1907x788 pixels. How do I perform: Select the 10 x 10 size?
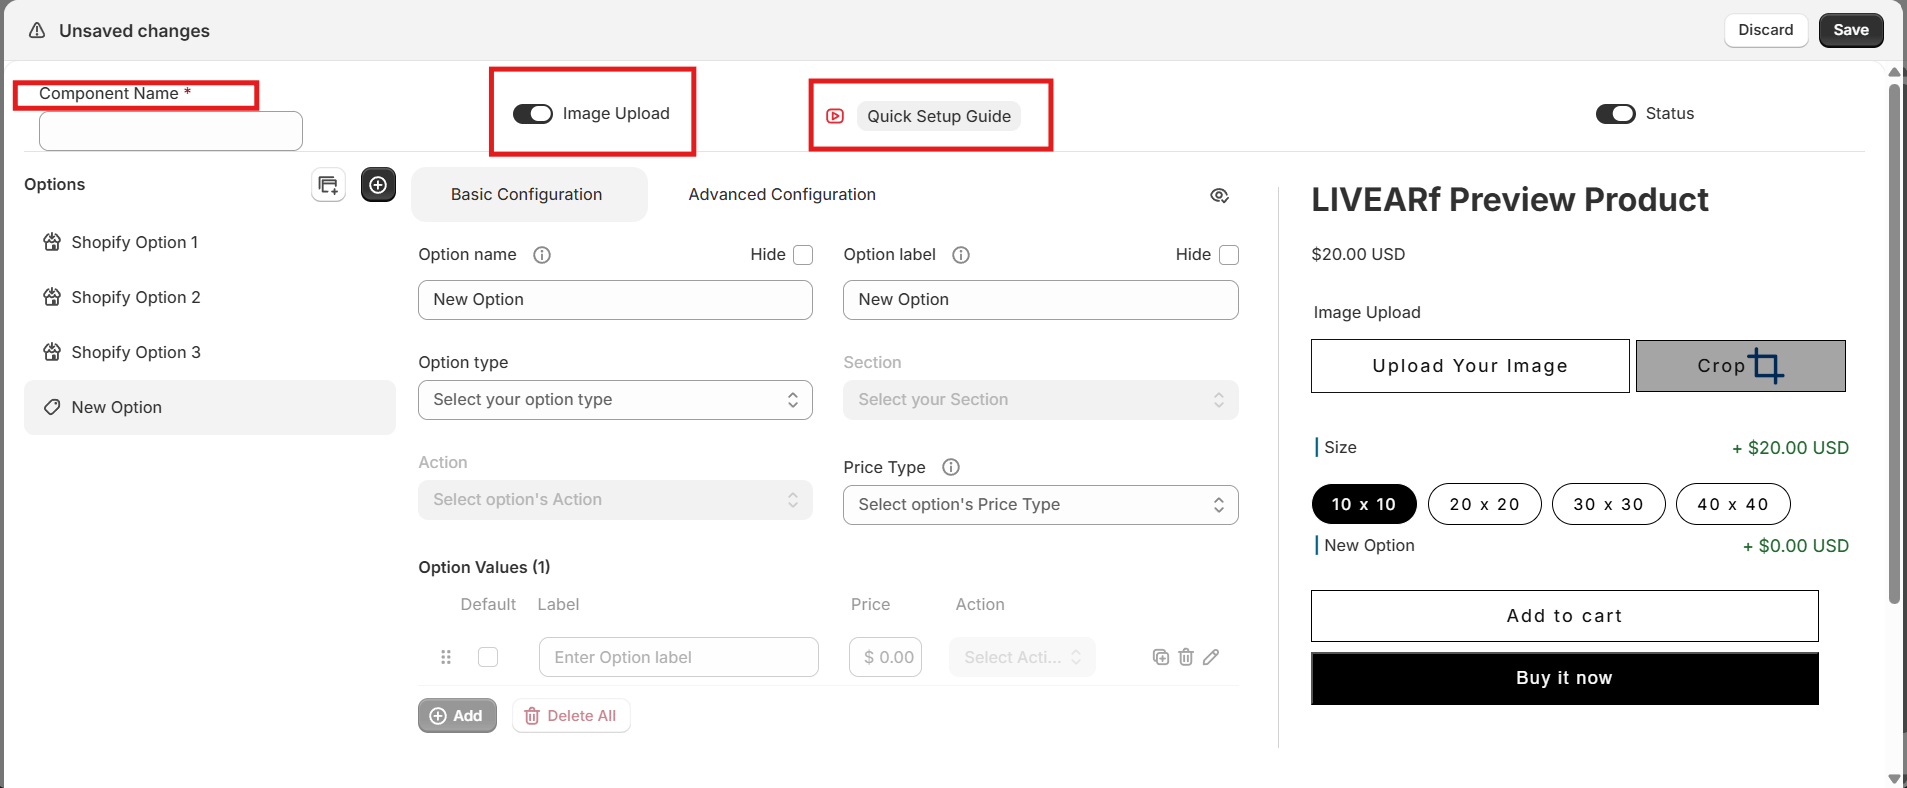pos(1364,504)
